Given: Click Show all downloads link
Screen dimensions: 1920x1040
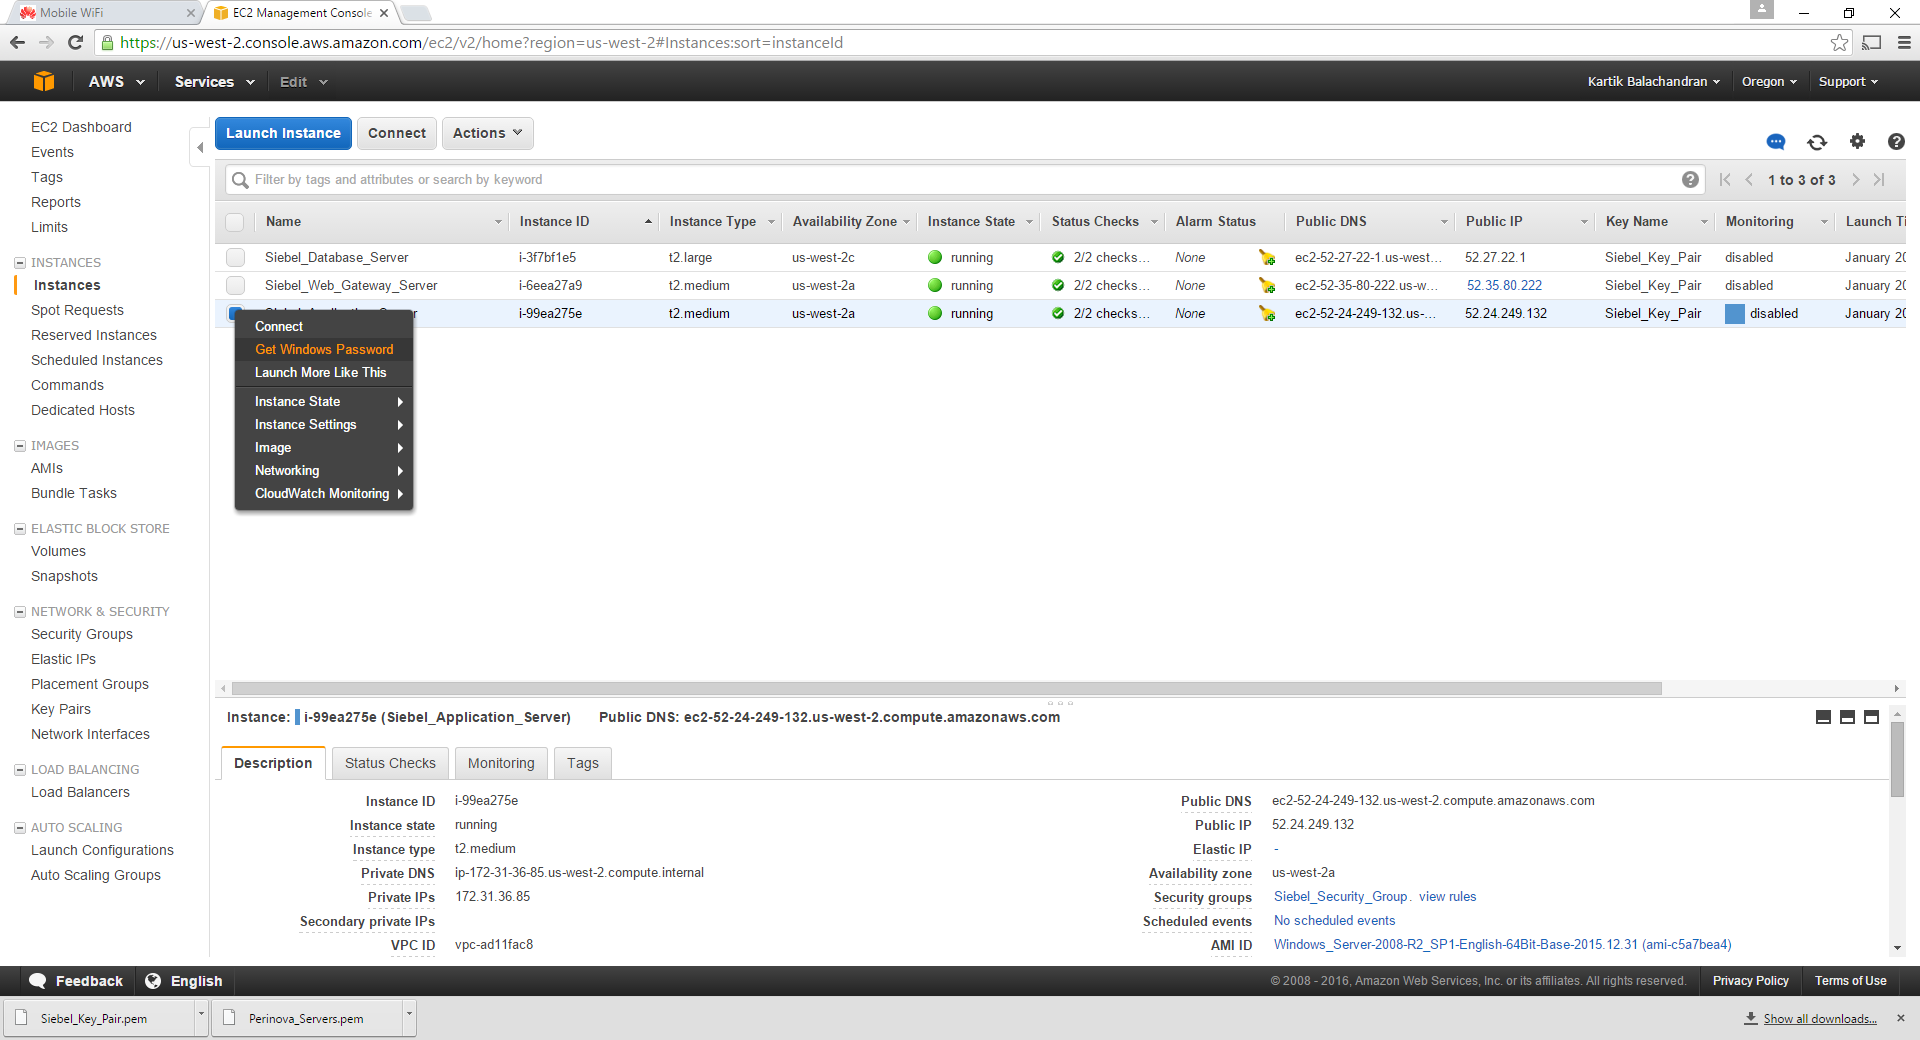Looking at the screenshot, I should click(1819, 1019).
